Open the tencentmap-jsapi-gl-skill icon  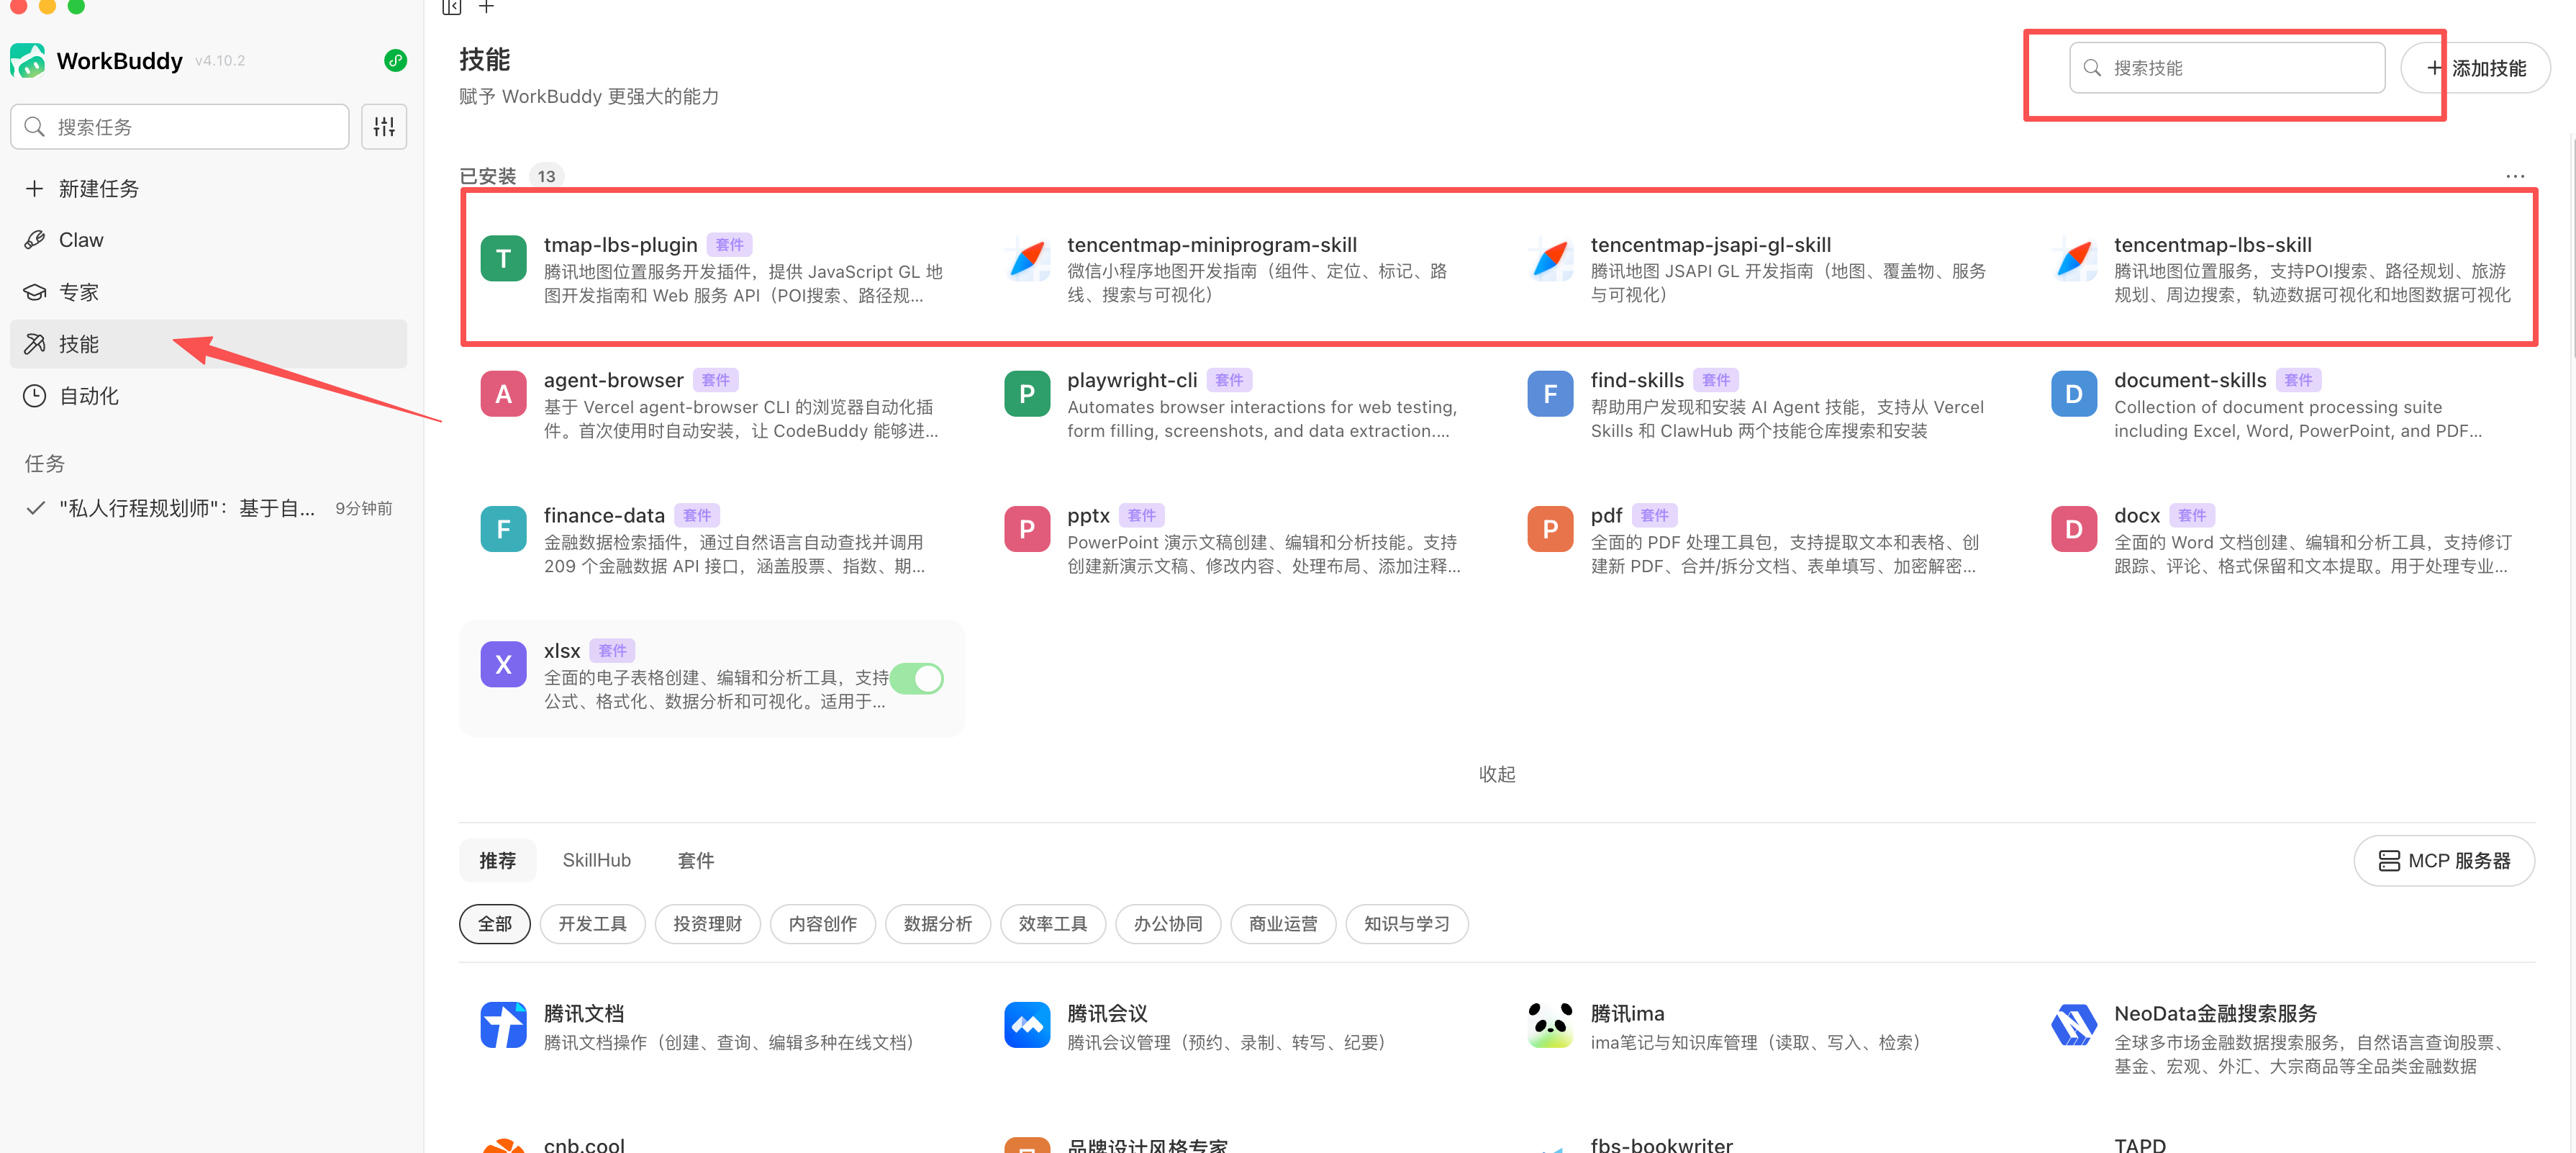pos(1550,259)
